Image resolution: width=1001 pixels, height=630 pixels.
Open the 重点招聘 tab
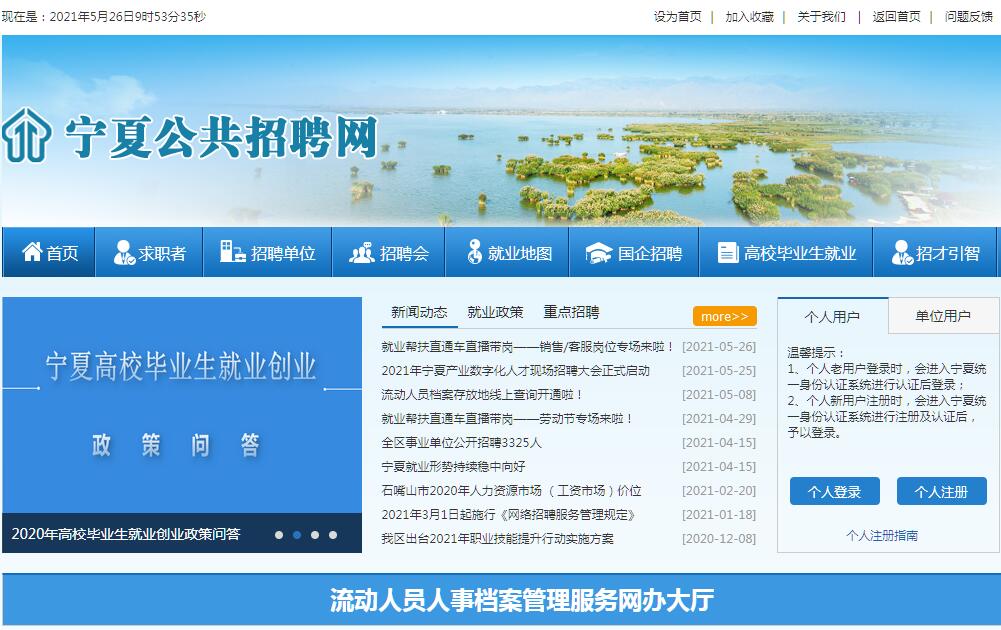point(571,312)
